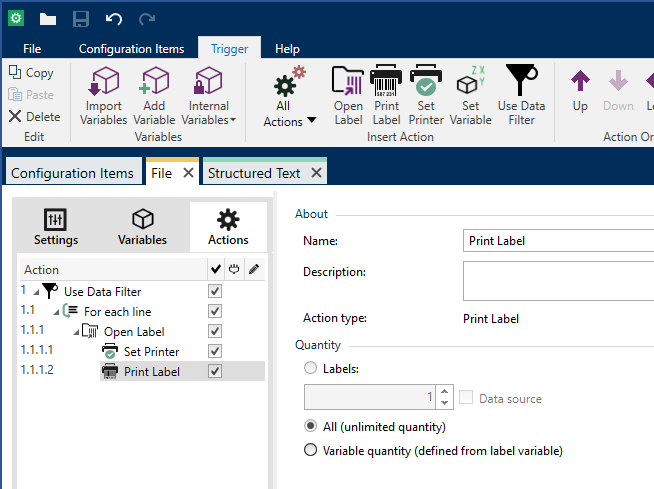Select the Variable quantity radio option

click(x=311, y=451)
